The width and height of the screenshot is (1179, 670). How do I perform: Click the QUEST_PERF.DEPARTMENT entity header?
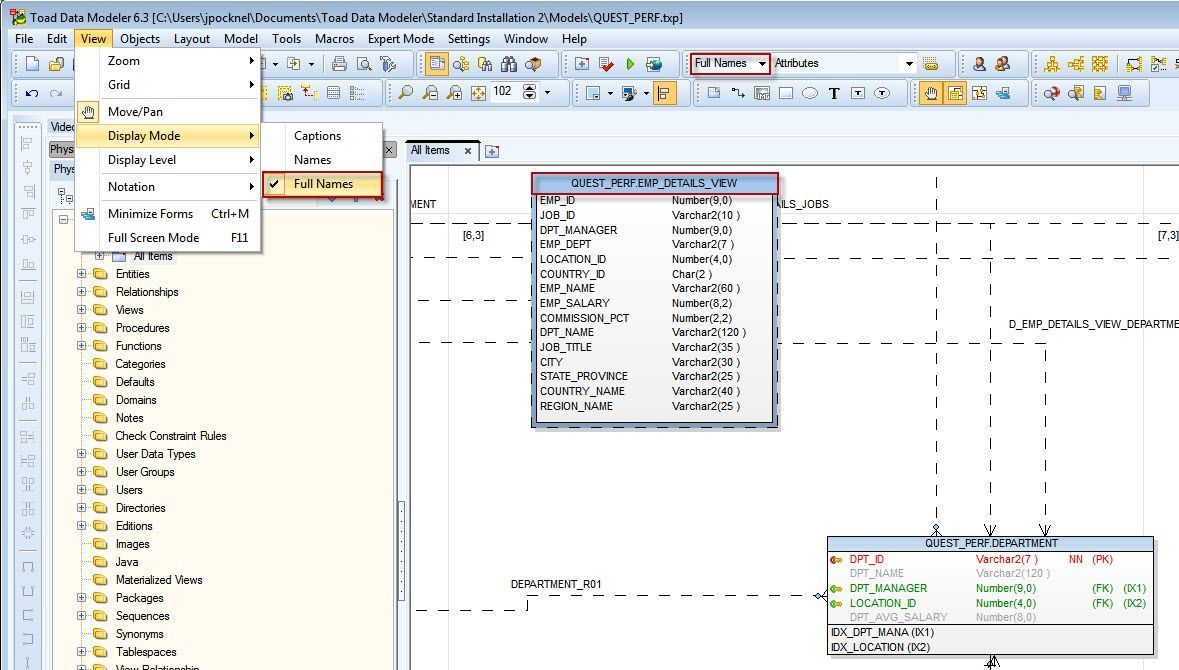point(990,543)
